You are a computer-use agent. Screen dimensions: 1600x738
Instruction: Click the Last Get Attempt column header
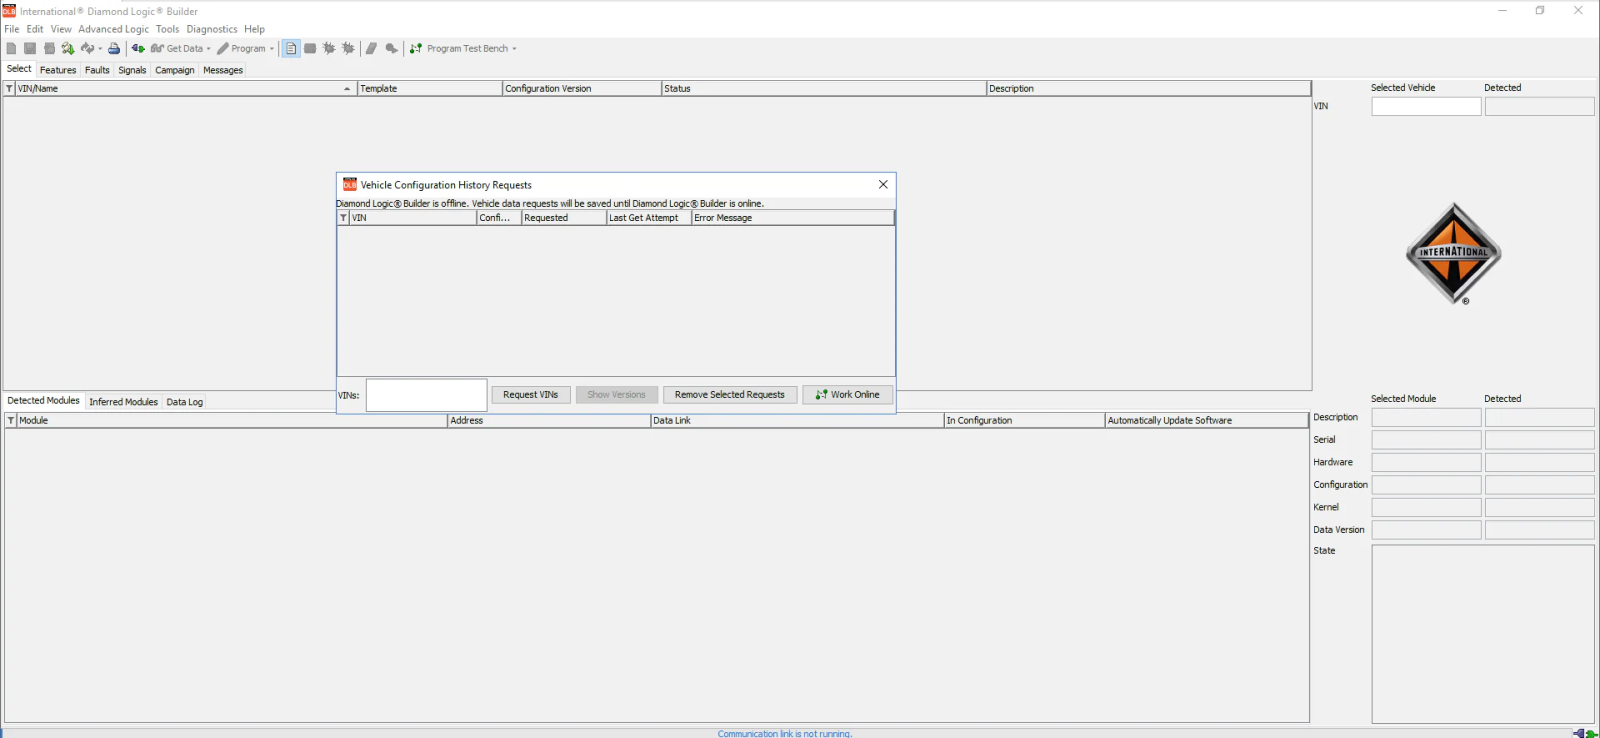(x=649, y=218)
